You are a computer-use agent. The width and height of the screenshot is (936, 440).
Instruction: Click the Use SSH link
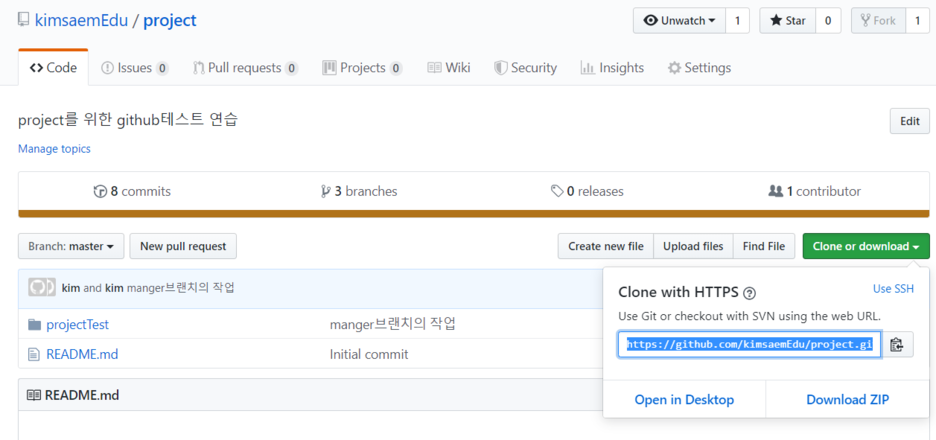pyautogui.click(x=893, y=289)
